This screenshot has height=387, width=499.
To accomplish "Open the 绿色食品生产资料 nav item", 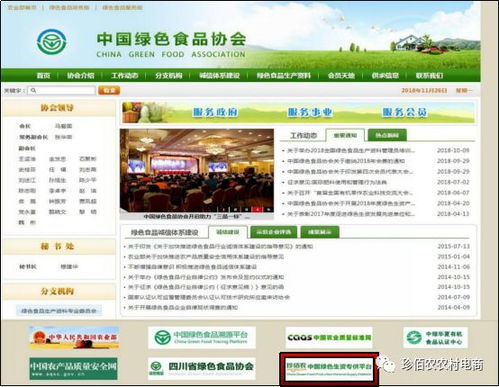I will (284, 76).
